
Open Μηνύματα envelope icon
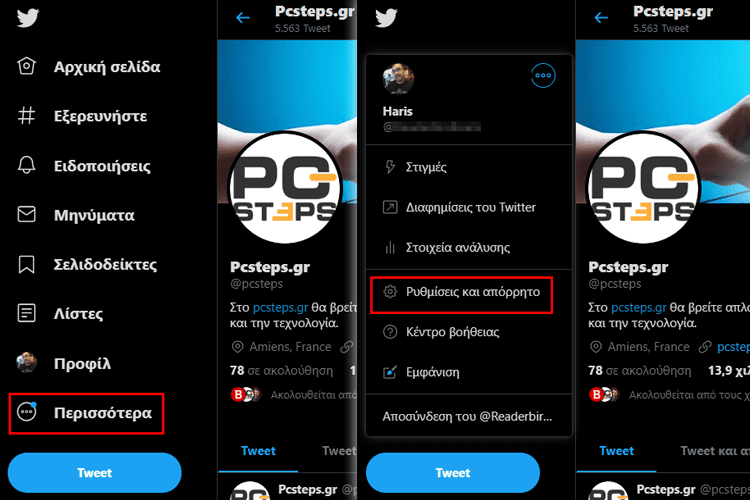pos(26,214)
